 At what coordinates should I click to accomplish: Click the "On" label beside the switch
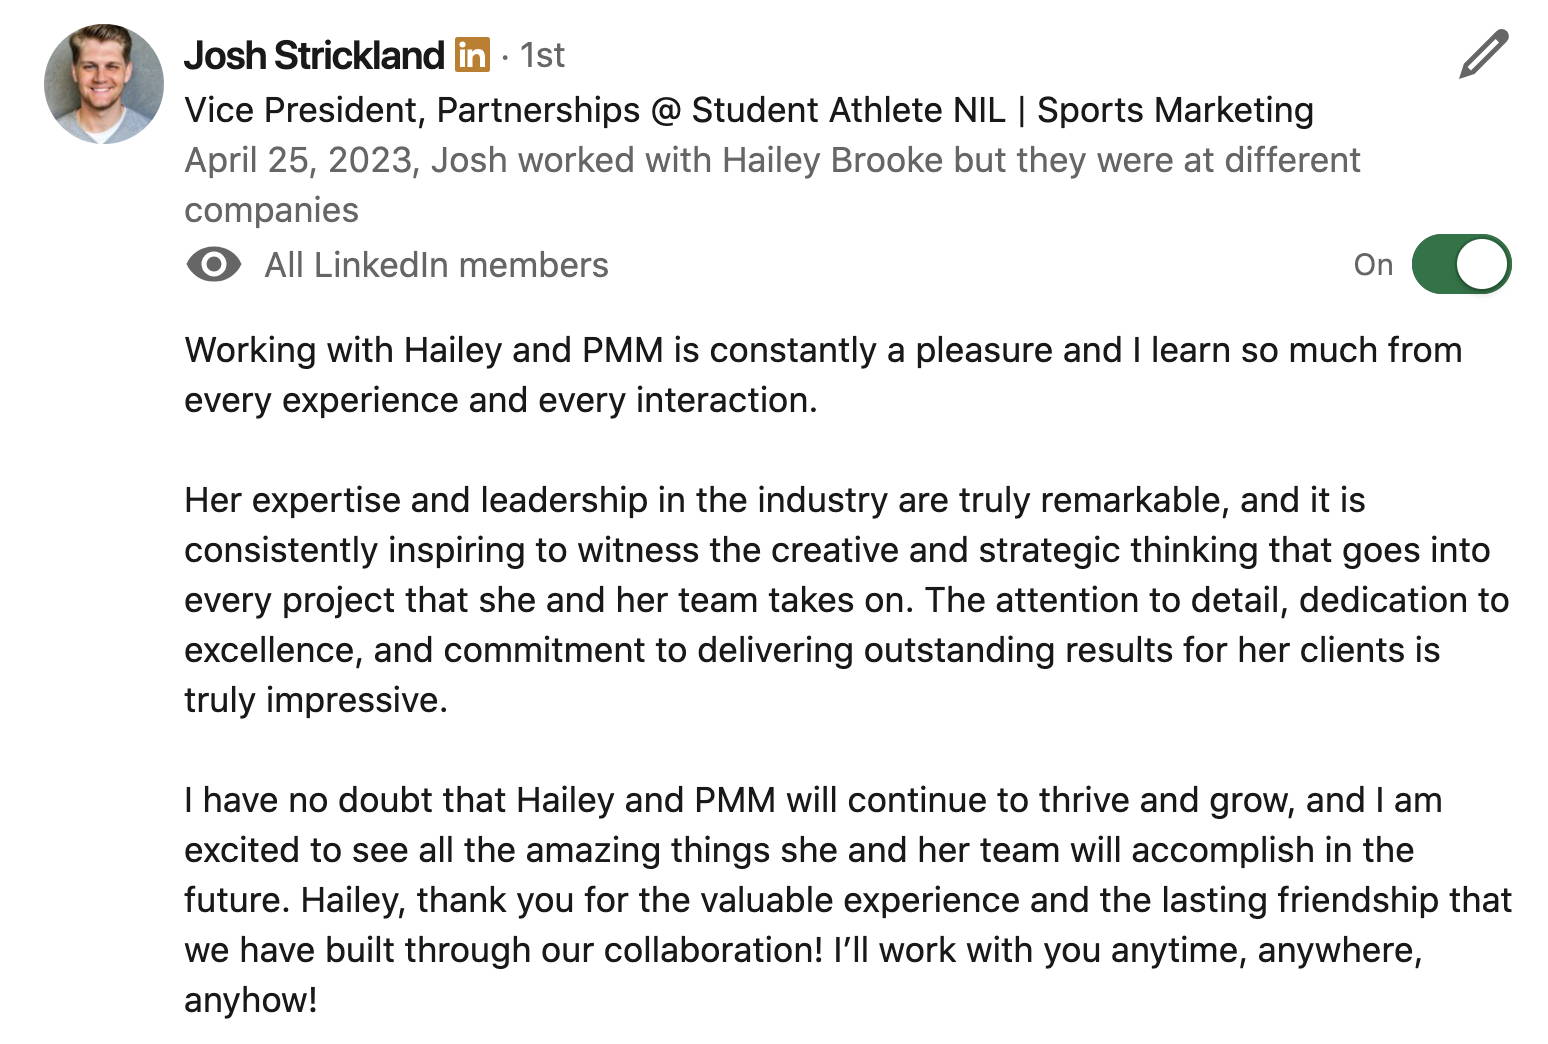point(1373,265)
